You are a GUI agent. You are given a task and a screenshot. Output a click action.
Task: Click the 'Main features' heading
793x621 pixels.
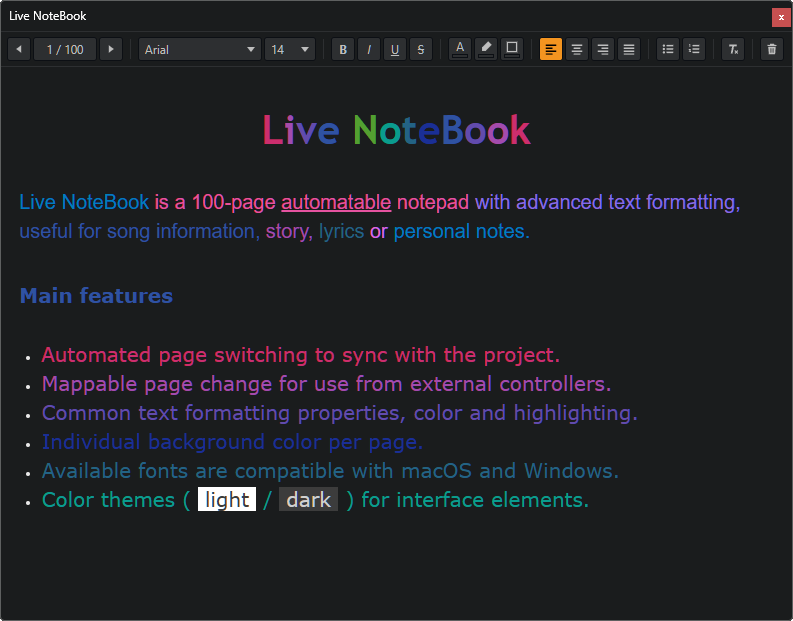pos(96,296)
